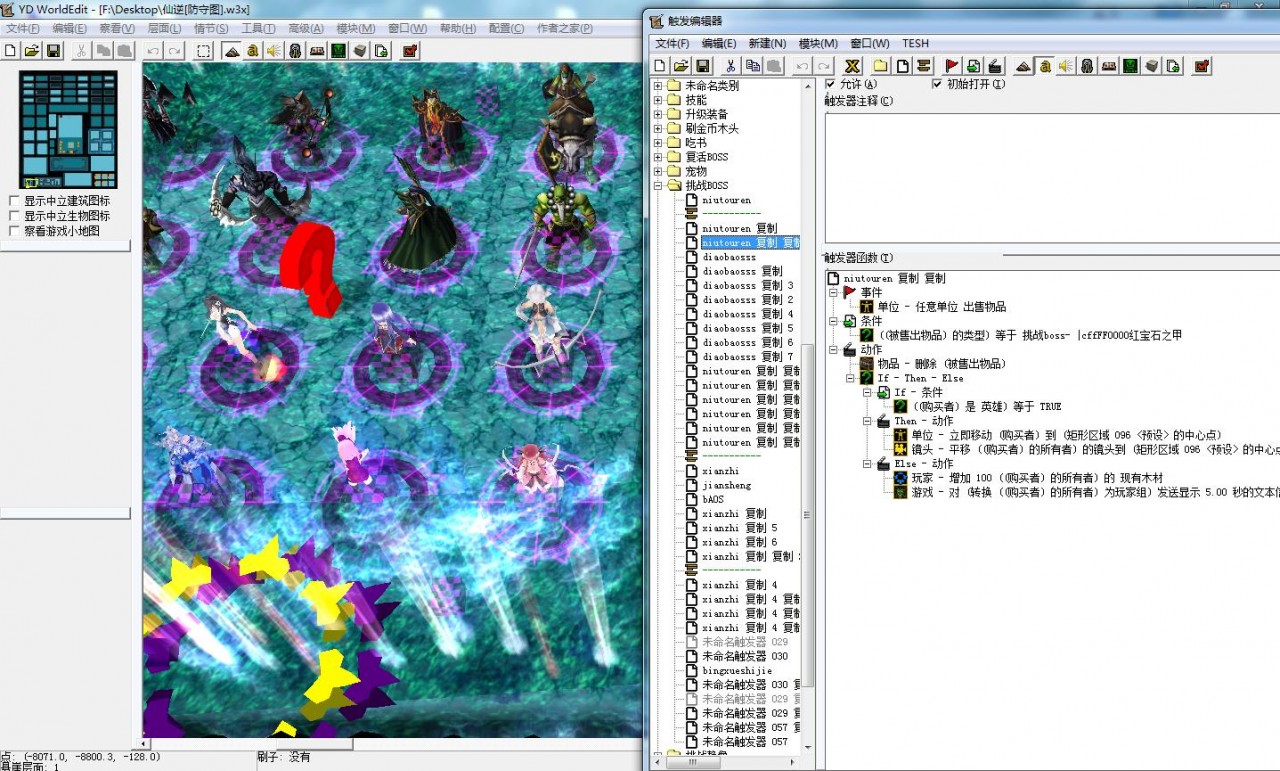
Task: Toggle 察看游戏小地图 checkbox
Action: pos(15,231)
